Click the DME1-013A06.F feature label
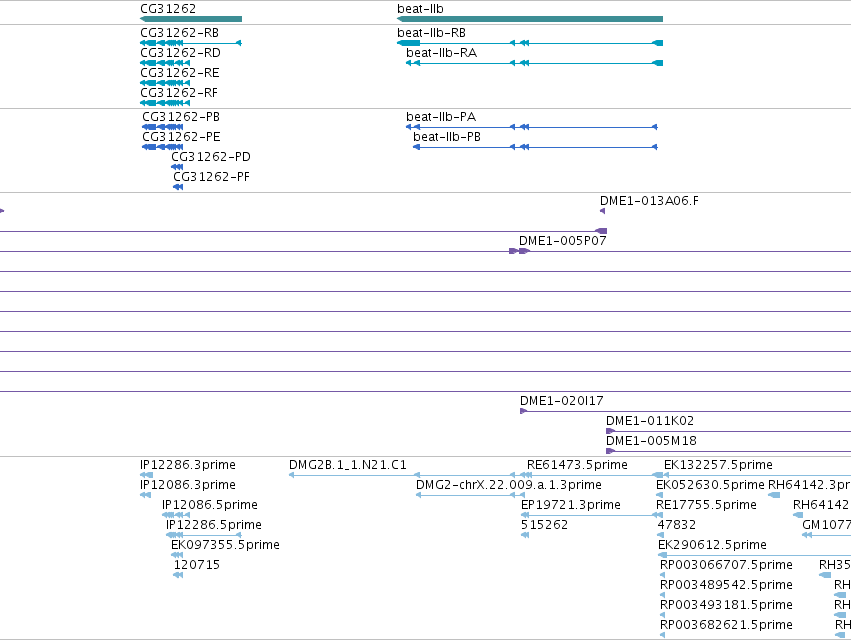The height and width of the screenshot is (640, 851). click(x=649, y=201)
